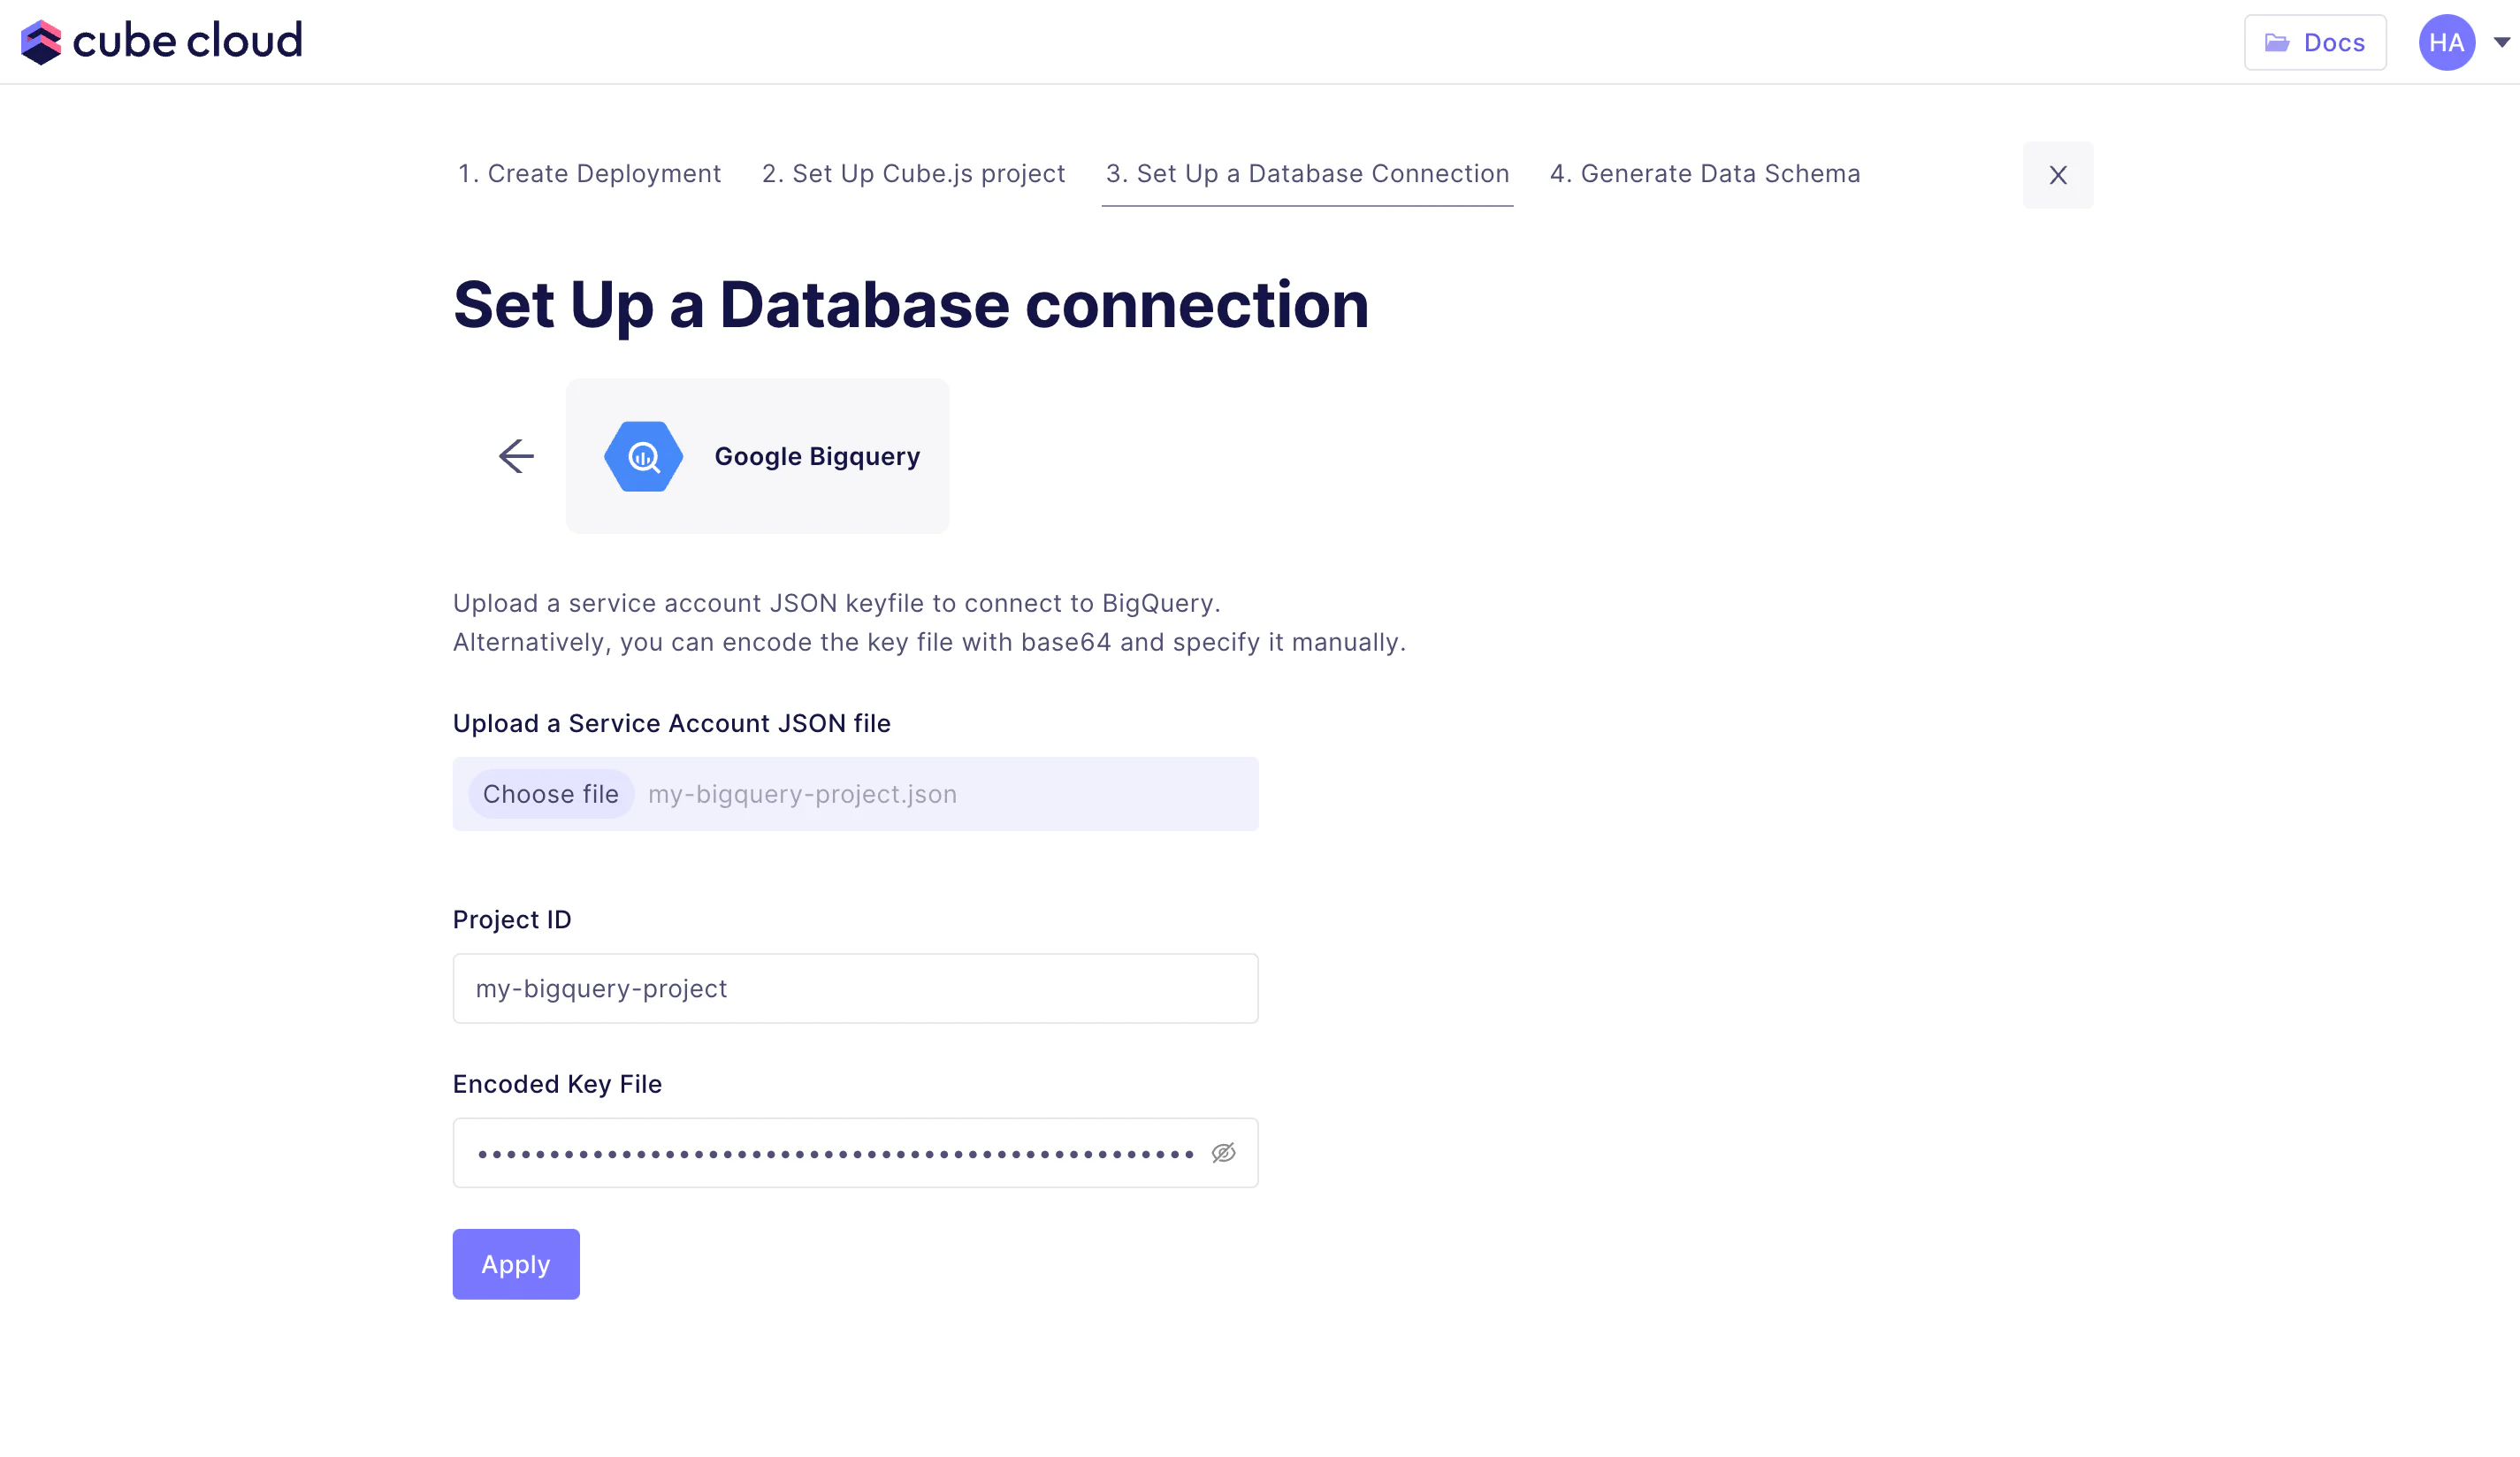
Task: Switch to Set Up Cube.js project step
Action: coord(913,174)
